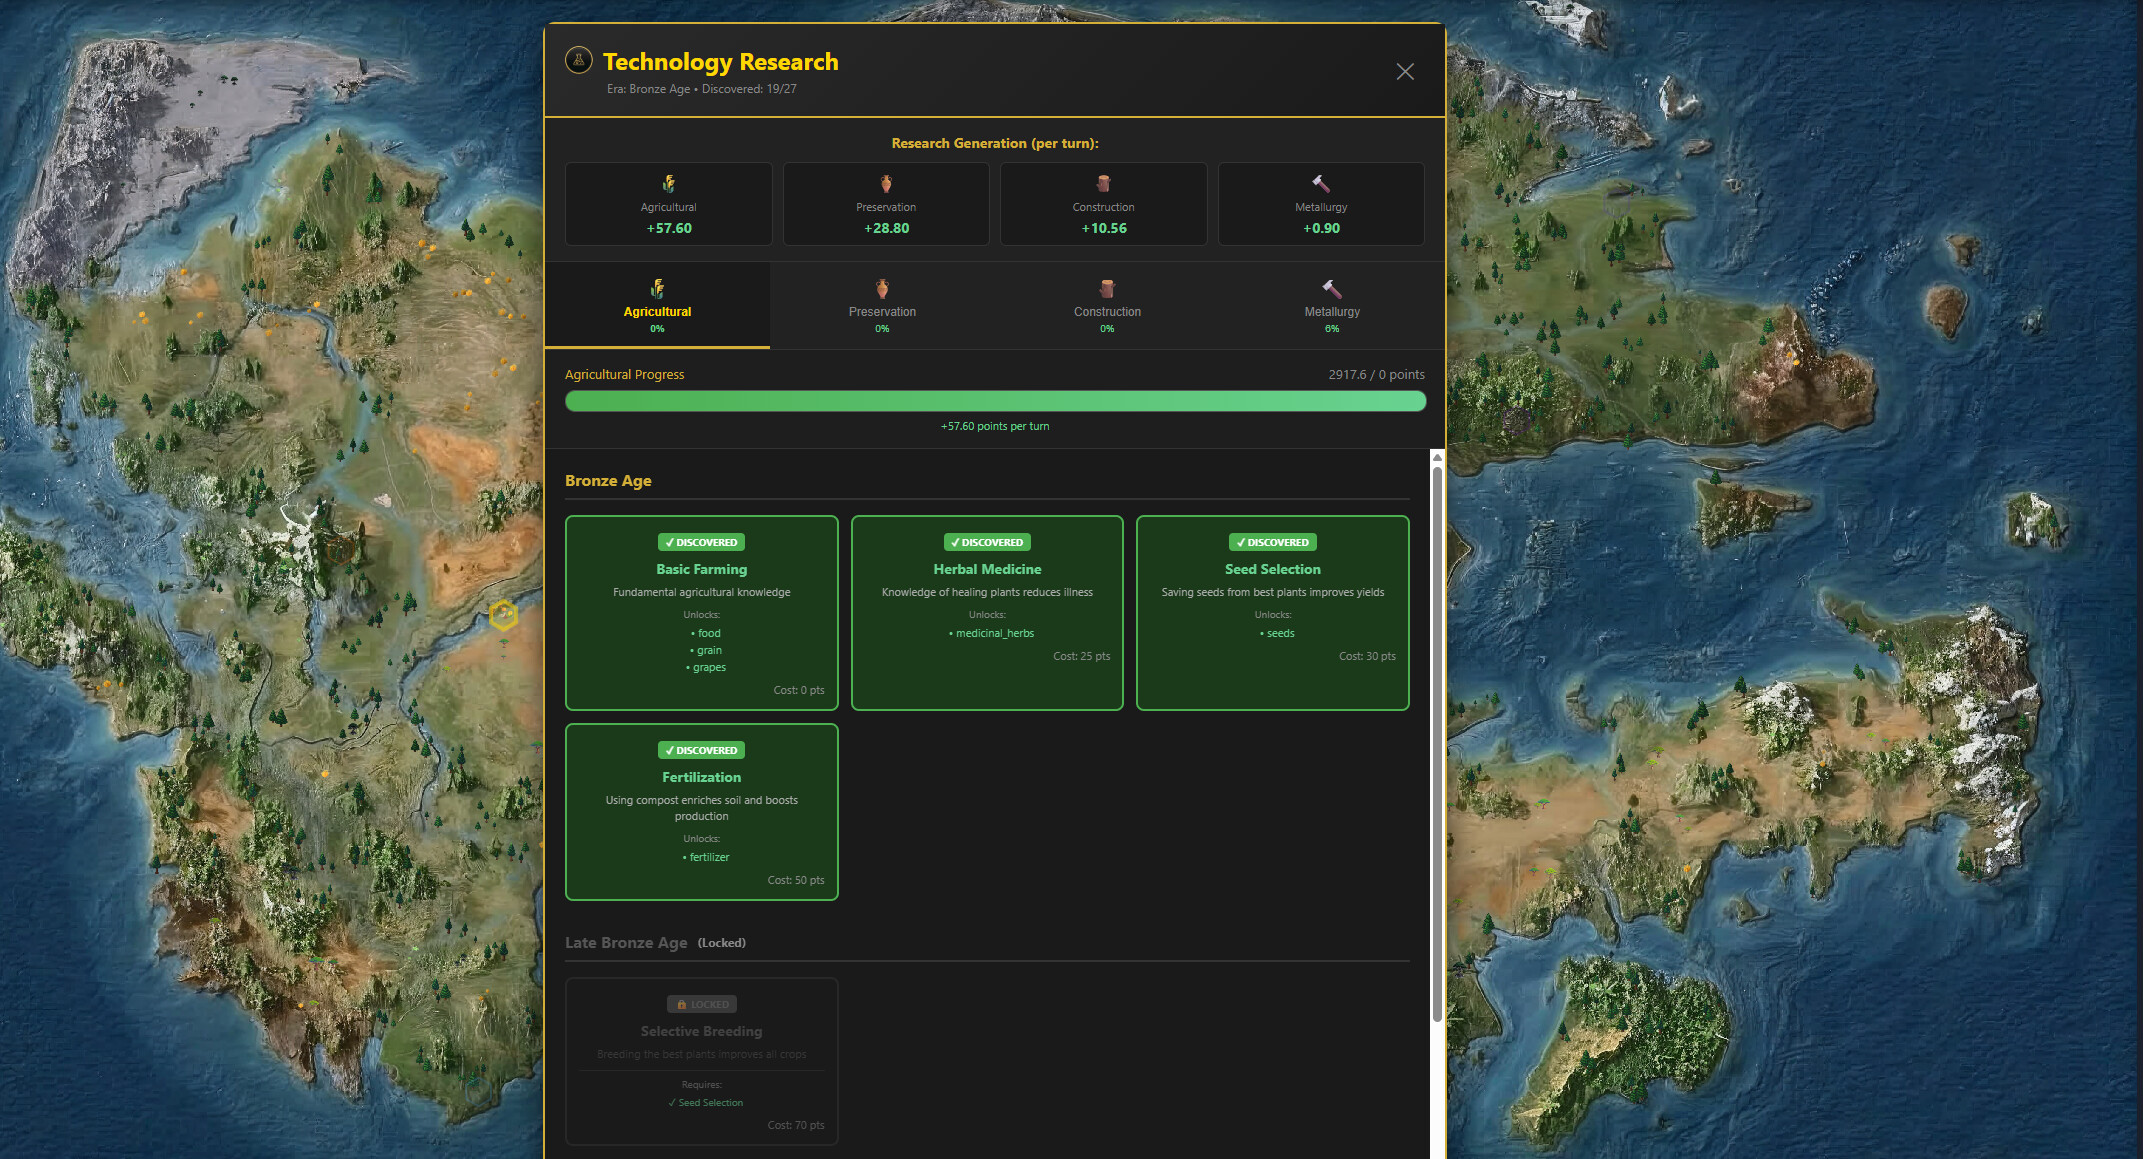
Task: Click the Metallurgy hammer icon card
Action: pos(1320,203)
